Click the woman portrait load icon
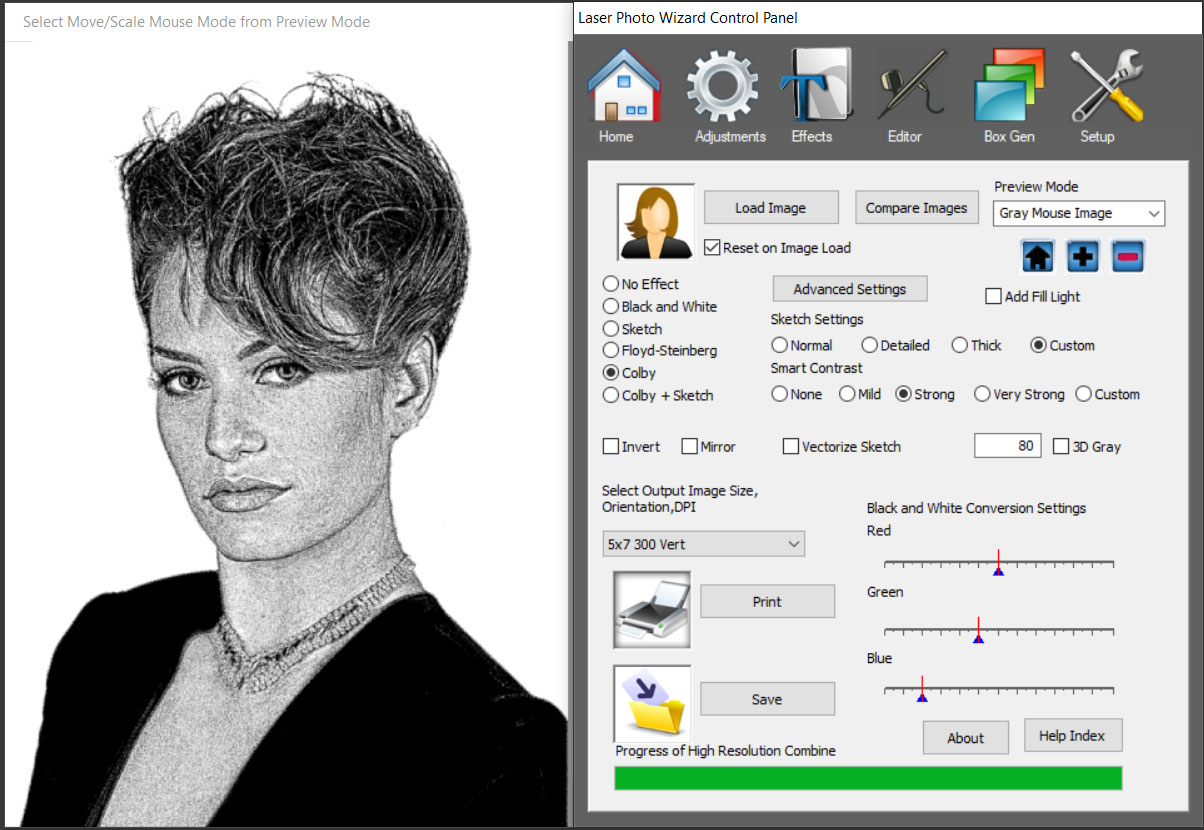The width and height of the screenshot is (1204, 830). click(x=656, y=222)
